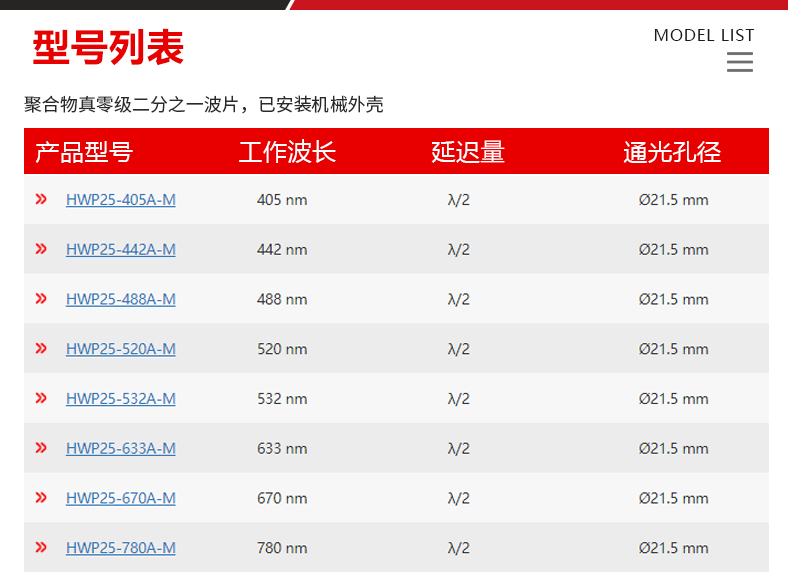Select the 780 nm wavelength cell
790x572 pixels.
click(282, 548)
